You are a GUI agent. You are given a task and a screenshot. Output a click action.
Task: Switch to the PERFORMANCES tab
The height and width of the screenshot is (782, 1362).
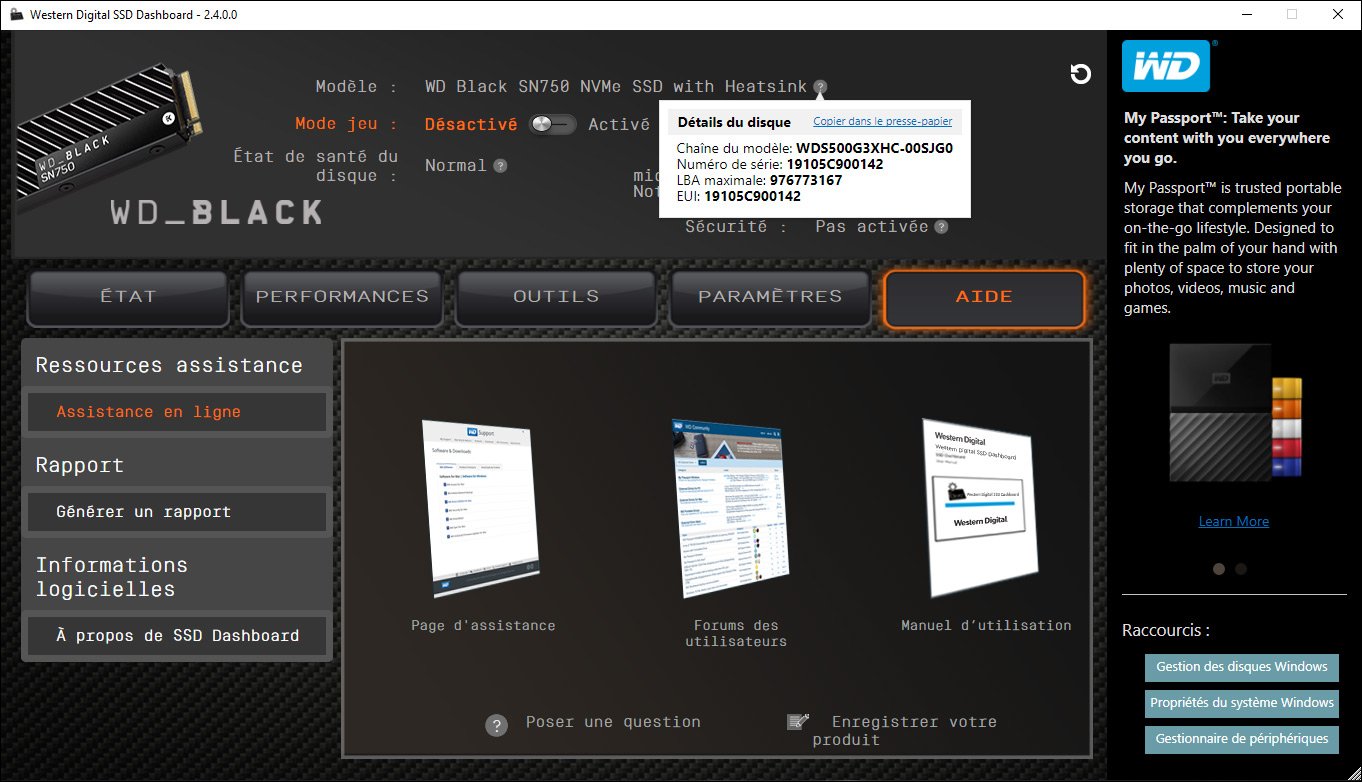(x=342, y=297)
